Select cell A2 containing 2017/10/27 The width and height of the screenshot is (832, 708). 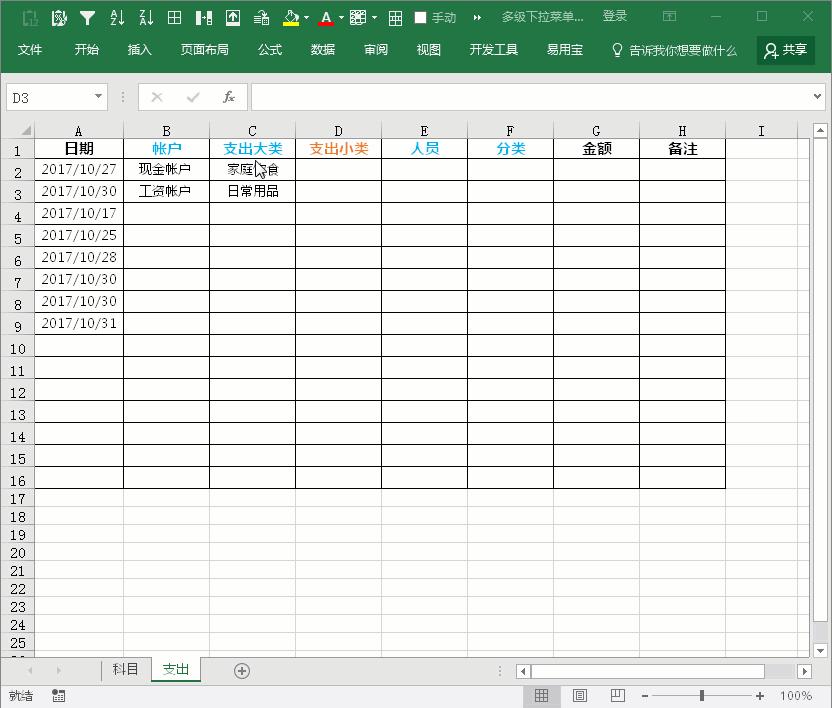coord(79,169)
